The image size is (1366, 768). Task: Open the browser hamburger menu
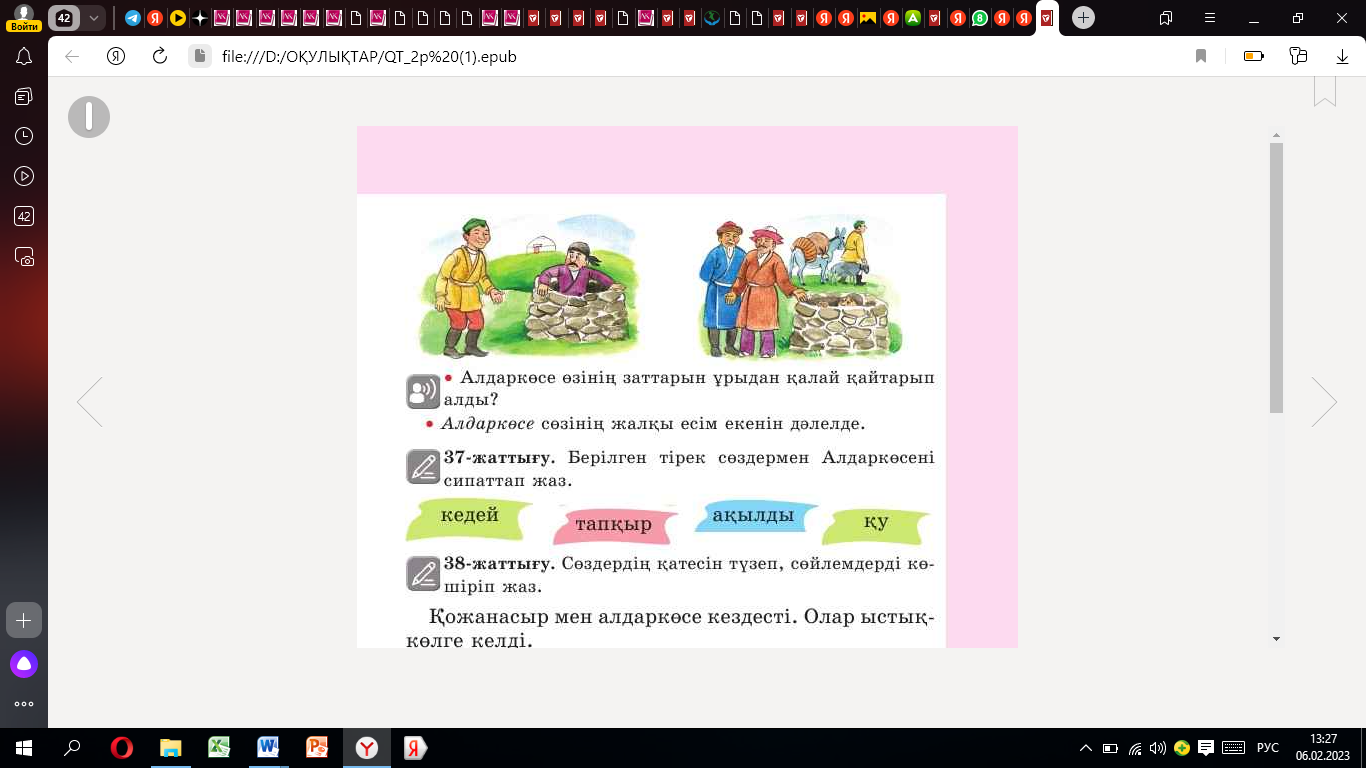[x=1210, y=18]
